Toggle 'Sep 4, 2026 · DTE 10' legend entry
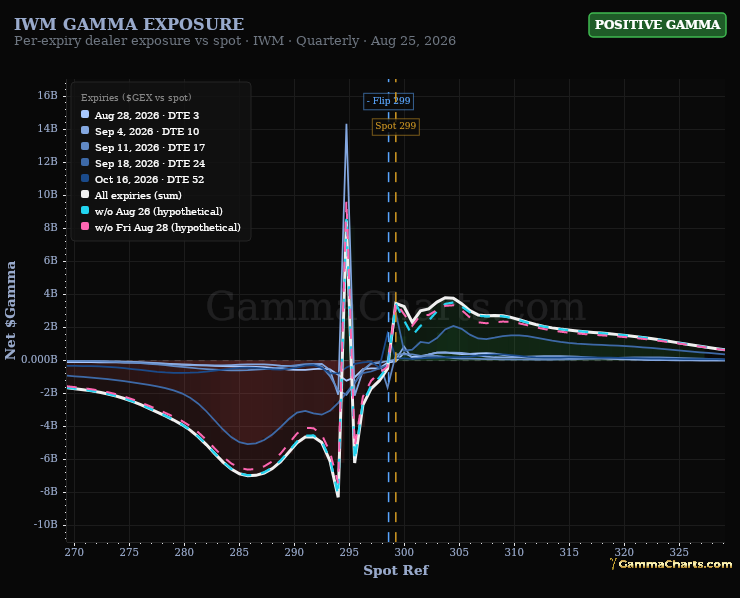This screenshot has width=740, height=598. point(140,131)
